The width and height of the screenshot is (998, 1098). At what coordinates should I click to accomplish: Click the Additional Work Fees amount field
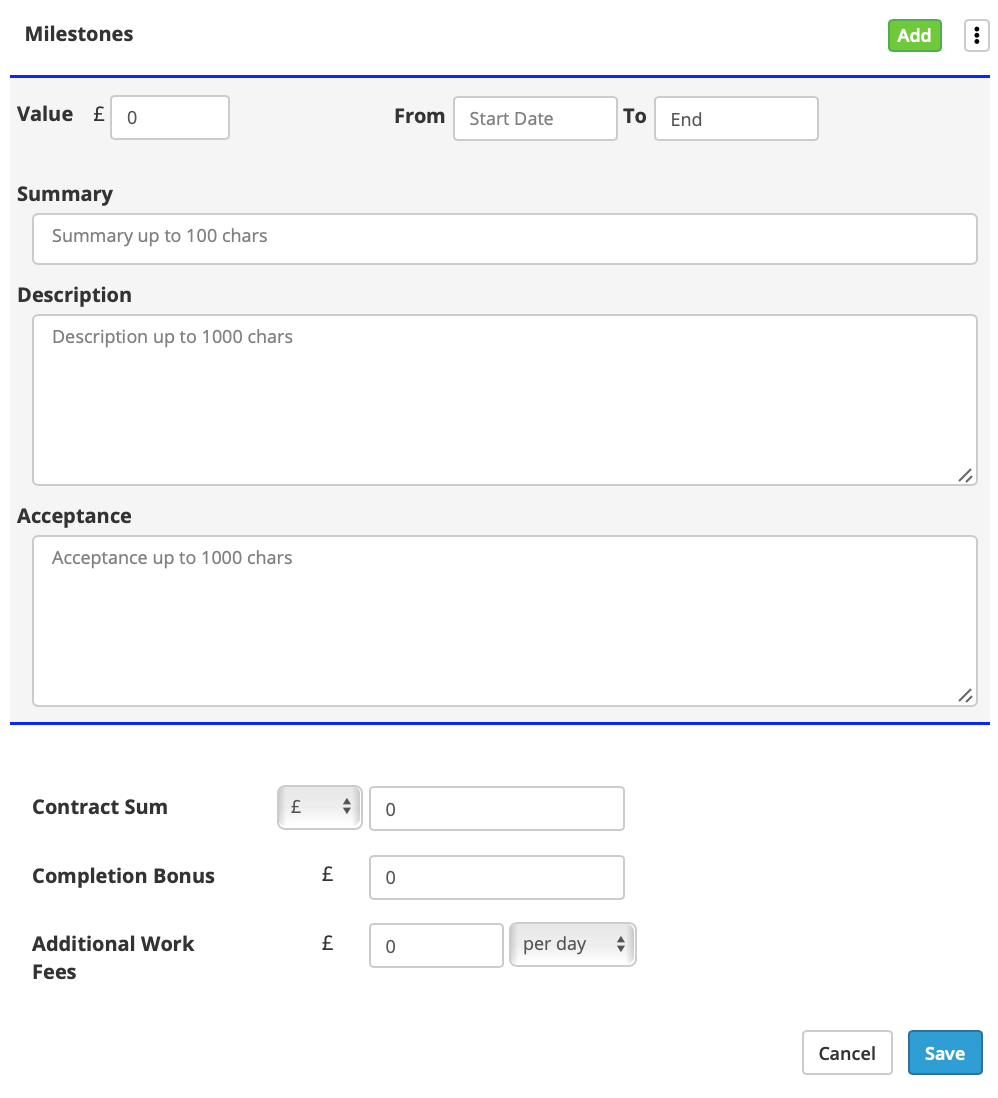436,945
